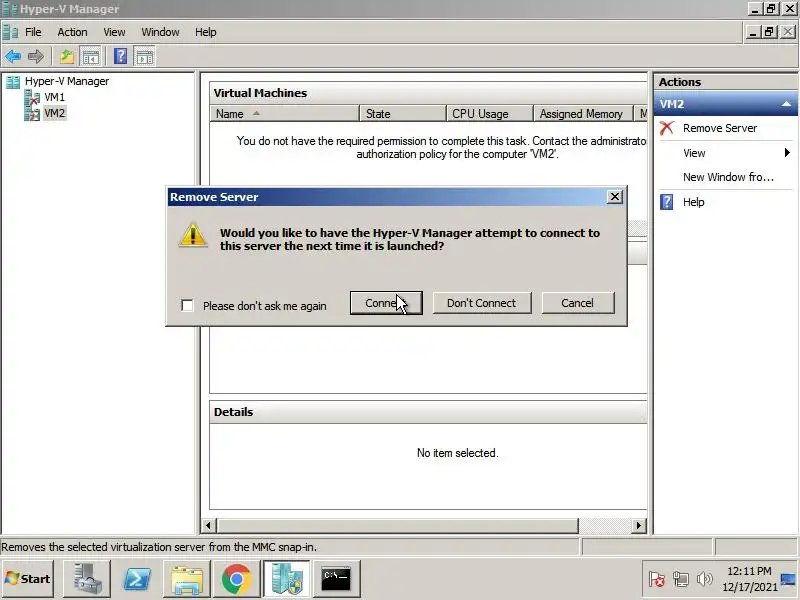Viewport: 800px width, 600px height.
Task: Open the Help menu
Action: [x=206, y=32]
